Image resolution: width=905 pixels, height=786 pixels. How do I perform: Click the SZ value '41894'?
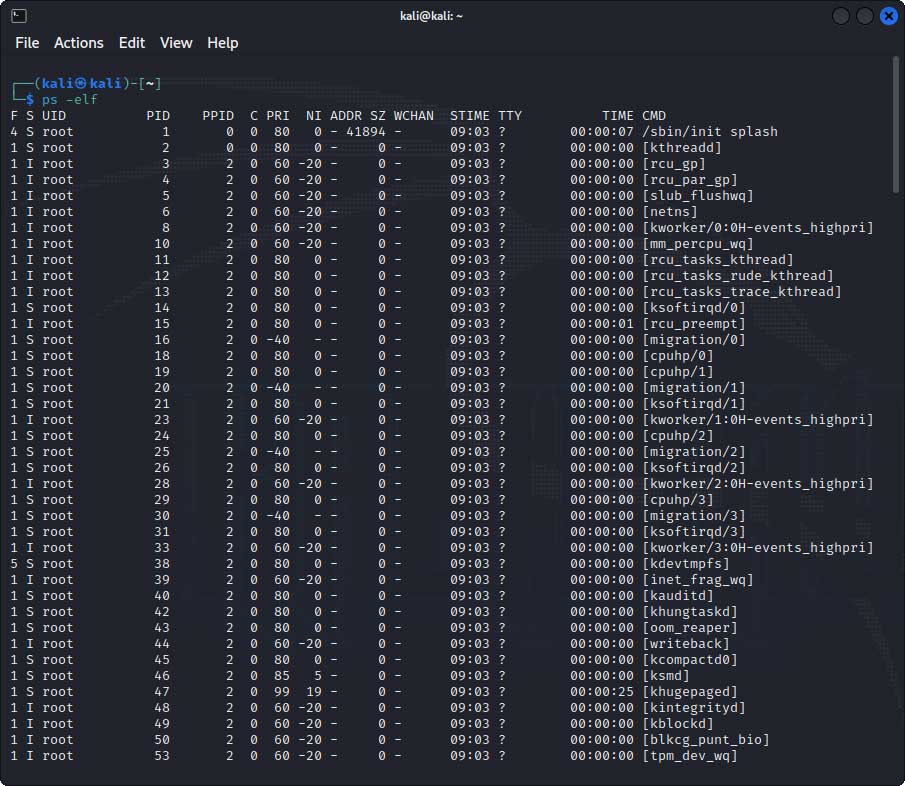(x=366, y=132)
